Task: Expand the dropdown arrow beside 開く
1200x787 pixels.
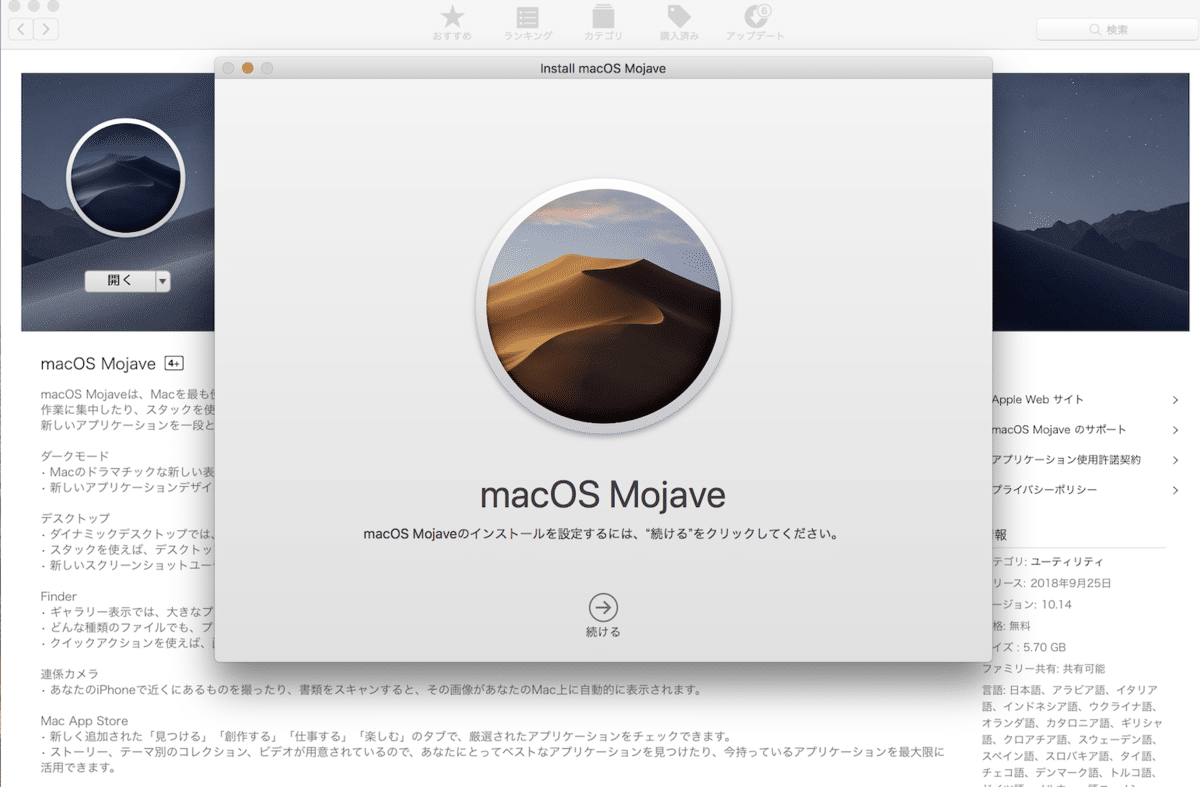Action: (163, 281)
